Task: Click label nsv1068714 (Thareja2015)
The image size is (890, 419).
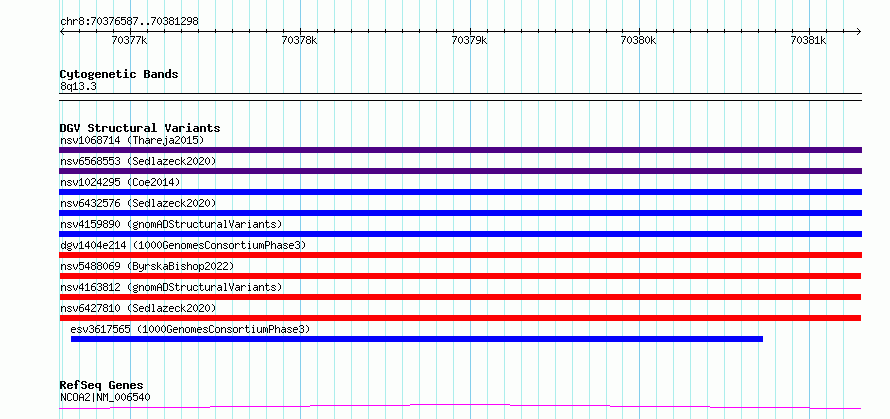Action: click(132, 140)
